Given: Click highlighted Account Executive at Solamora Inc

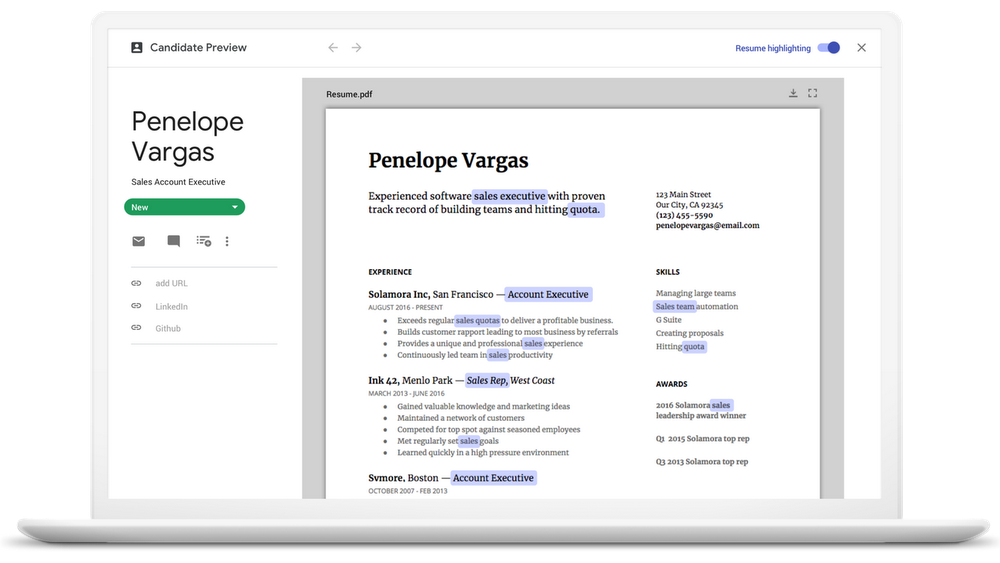Looking at the screenshot, I should pos(548,295).
